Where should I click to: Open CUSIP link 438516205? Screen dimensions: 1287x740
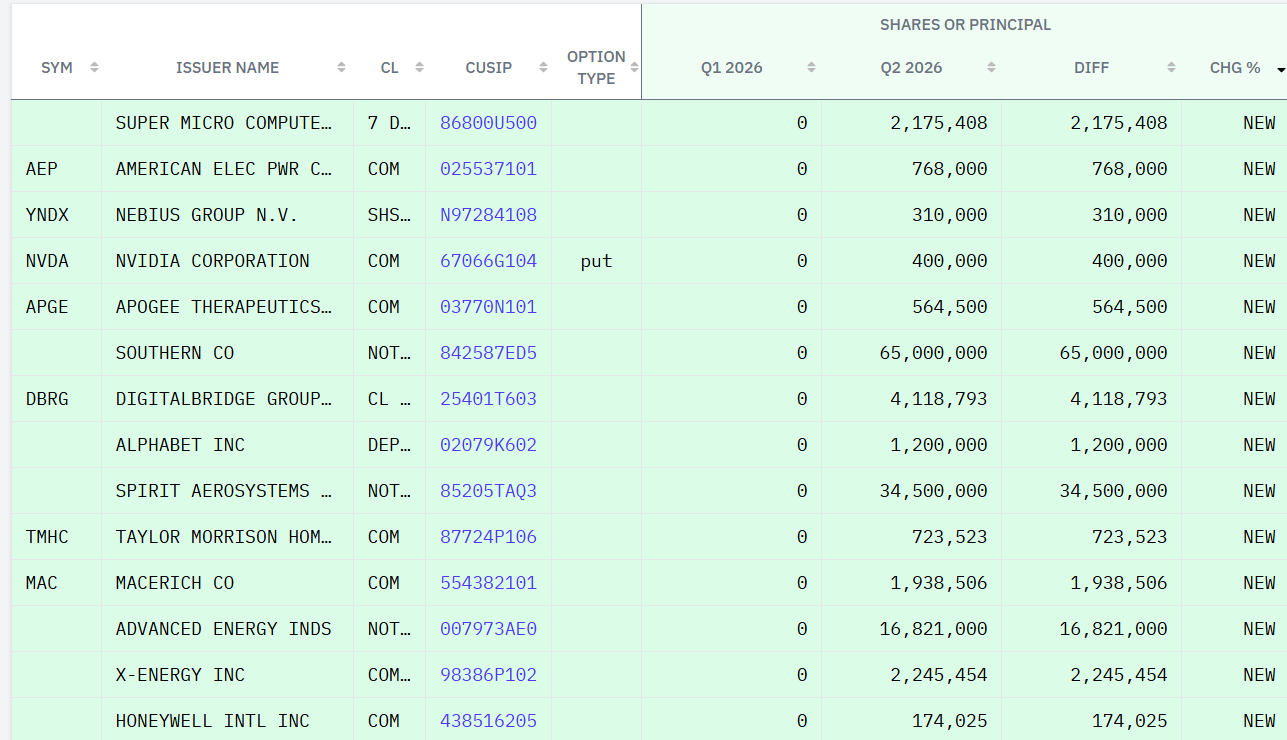(488, 721)
